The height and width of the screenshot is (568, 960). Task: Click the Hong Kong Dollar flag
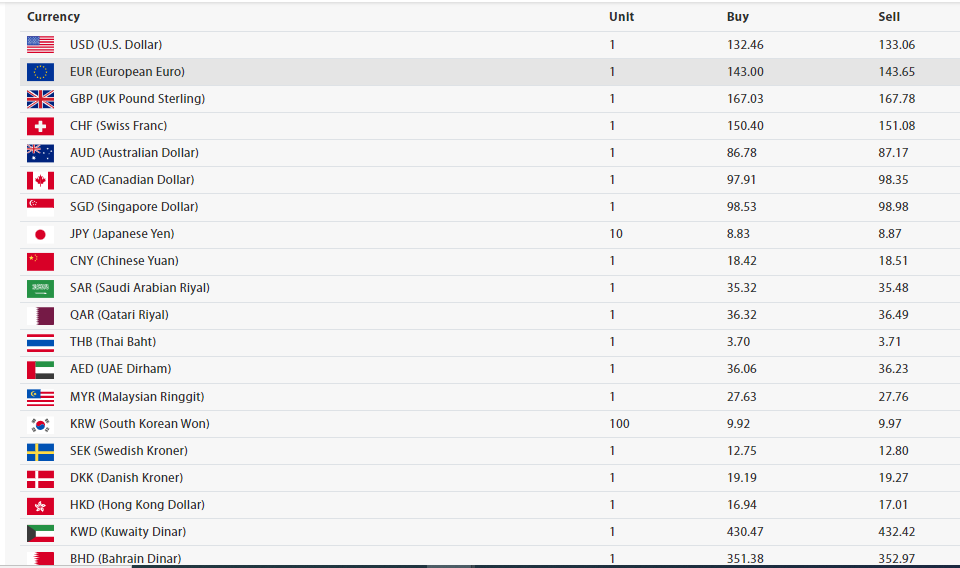click(x=40, y=505)
